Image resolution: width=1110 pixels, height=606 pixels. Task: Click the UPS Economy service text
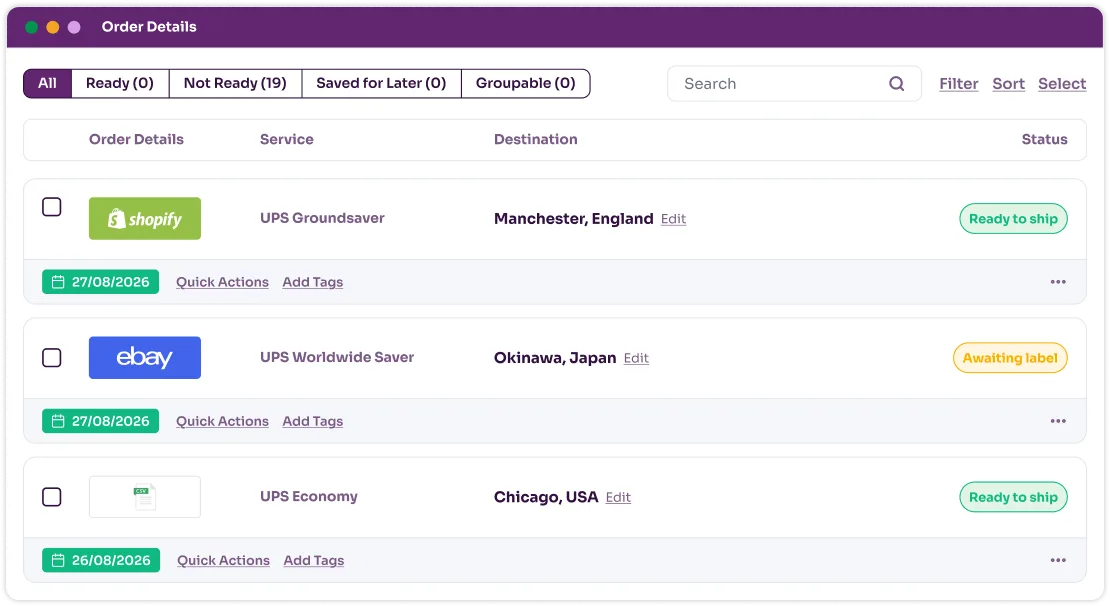coord(309,496)
